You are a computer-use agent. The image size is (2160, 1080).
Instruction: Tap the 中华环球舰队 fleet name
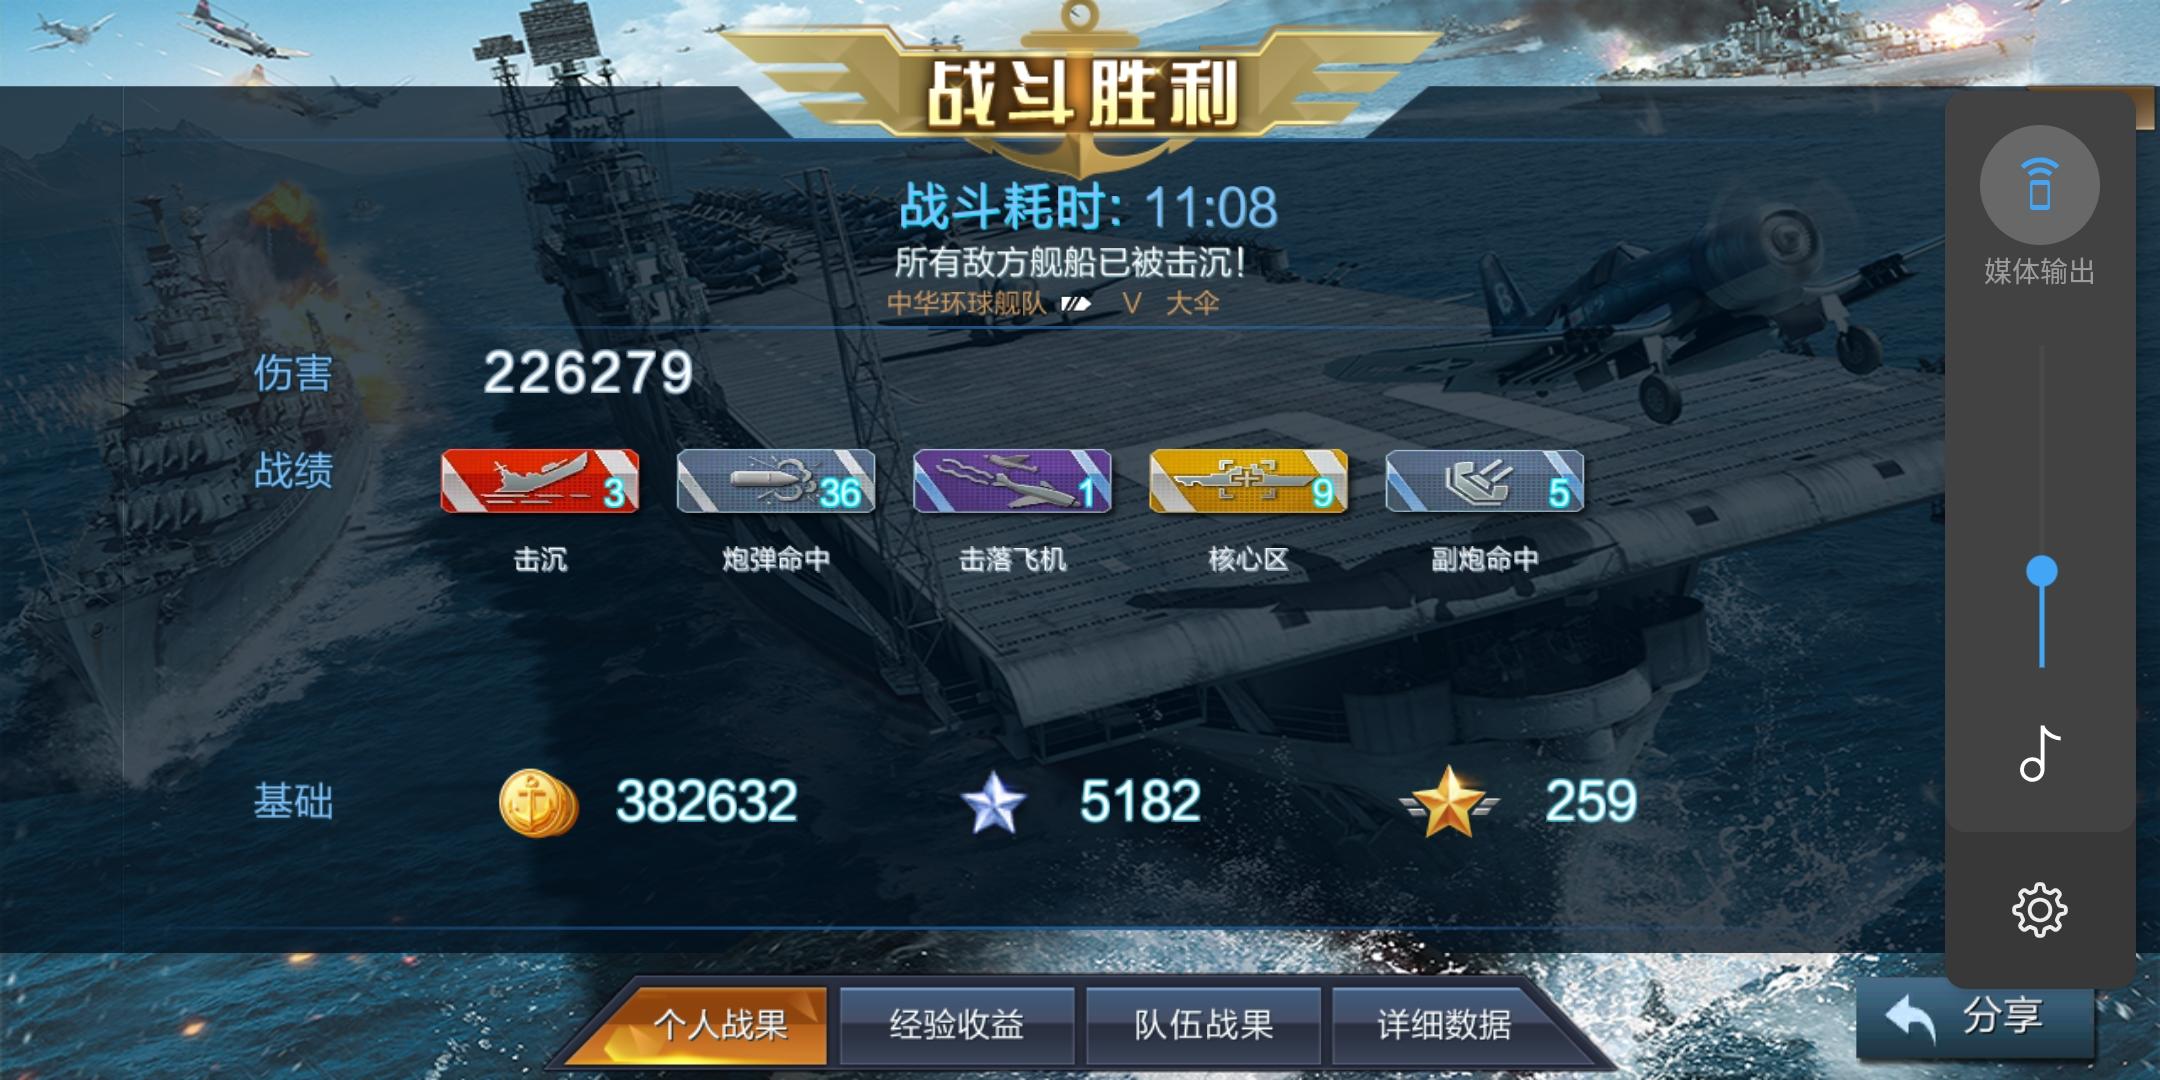point(967,304)
